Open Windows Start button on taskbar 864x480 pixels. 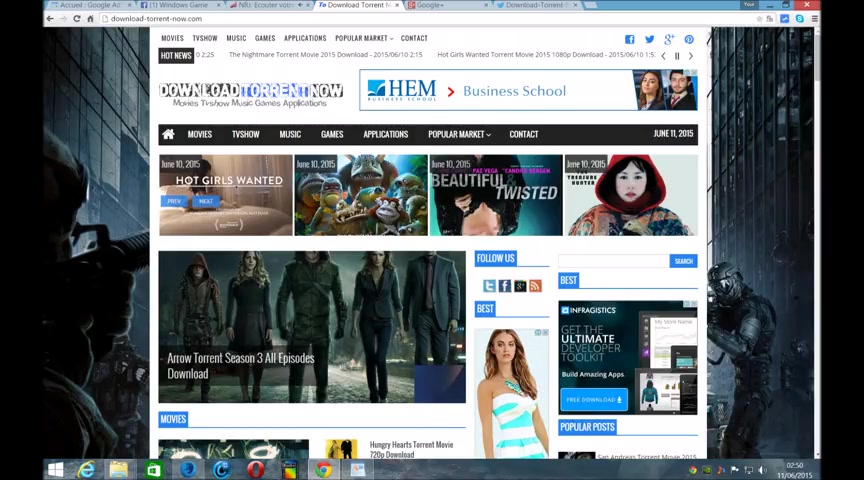pos(56,470)
